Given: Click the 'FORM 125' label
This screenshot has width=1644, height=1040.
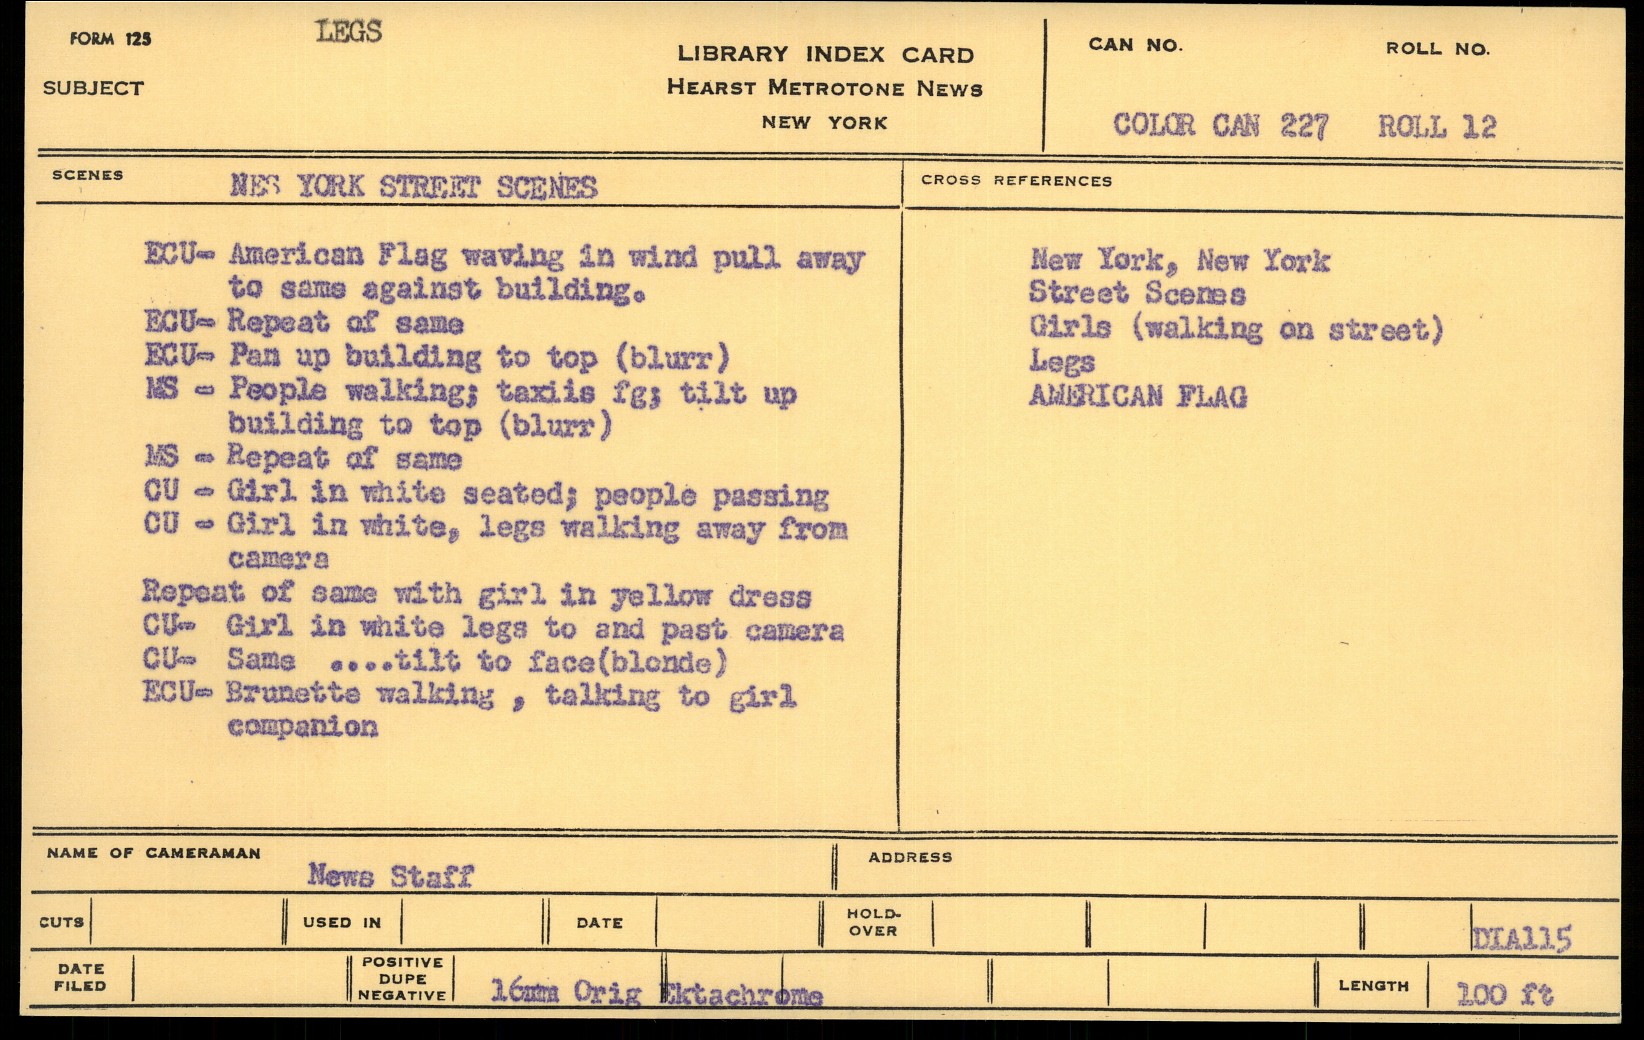Looking at the screenshot, I should (x=110, y=39).
